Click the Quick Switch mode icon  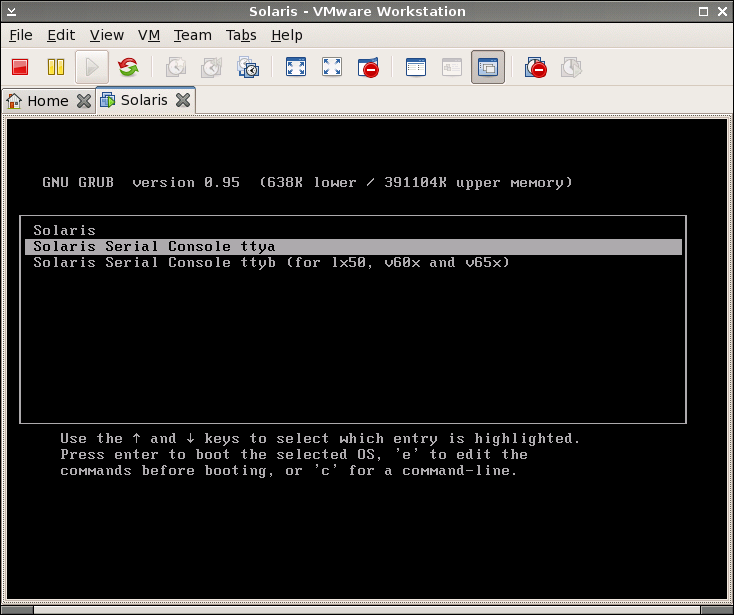pos(332,67)
